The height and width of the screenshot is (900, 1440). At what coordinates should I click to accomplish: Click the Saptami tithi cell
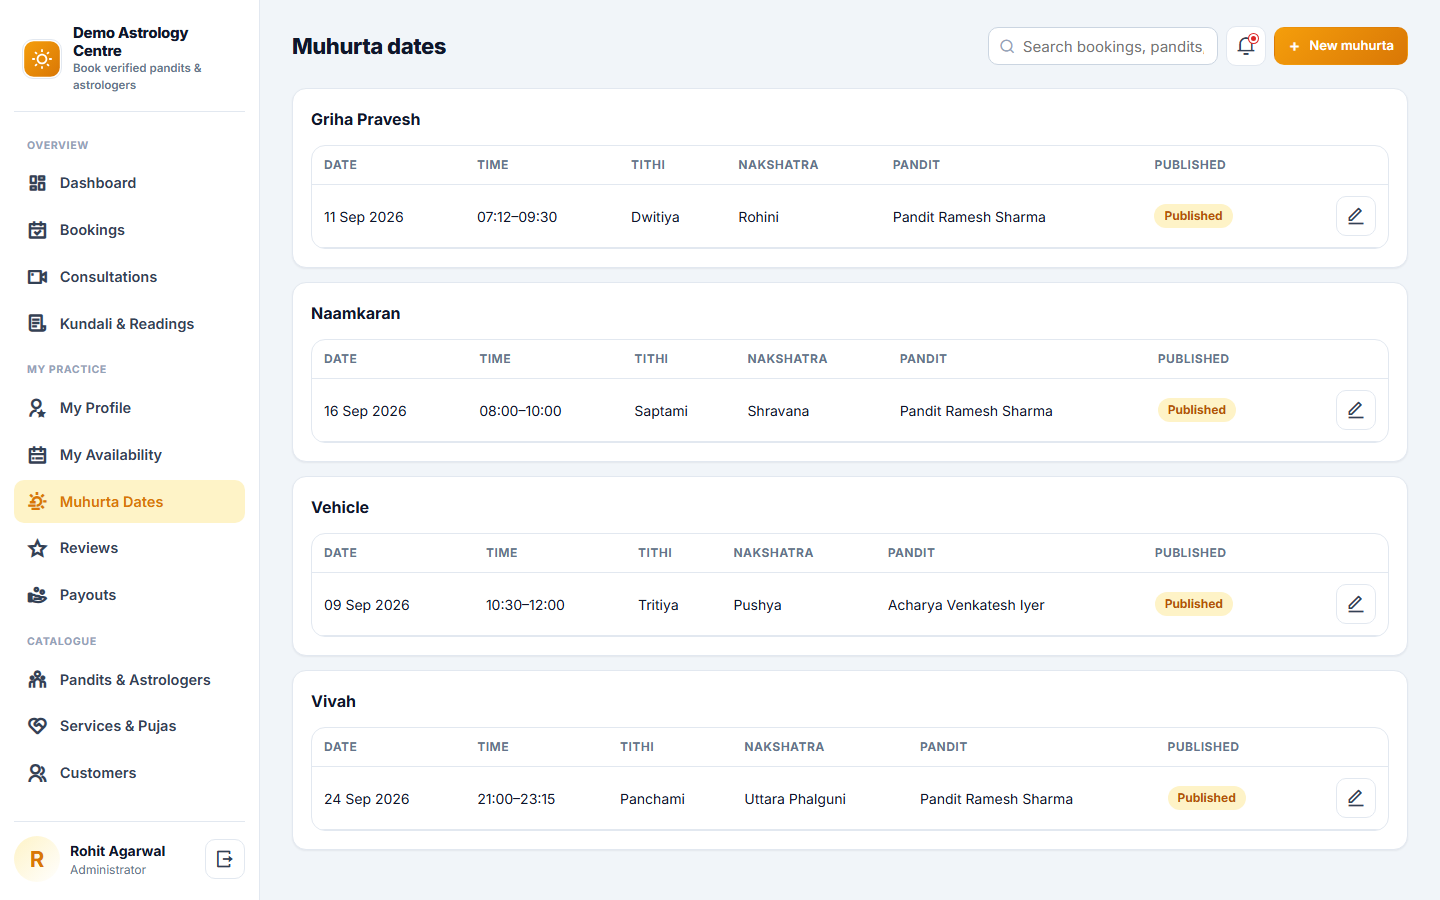[x=661, y=411]
